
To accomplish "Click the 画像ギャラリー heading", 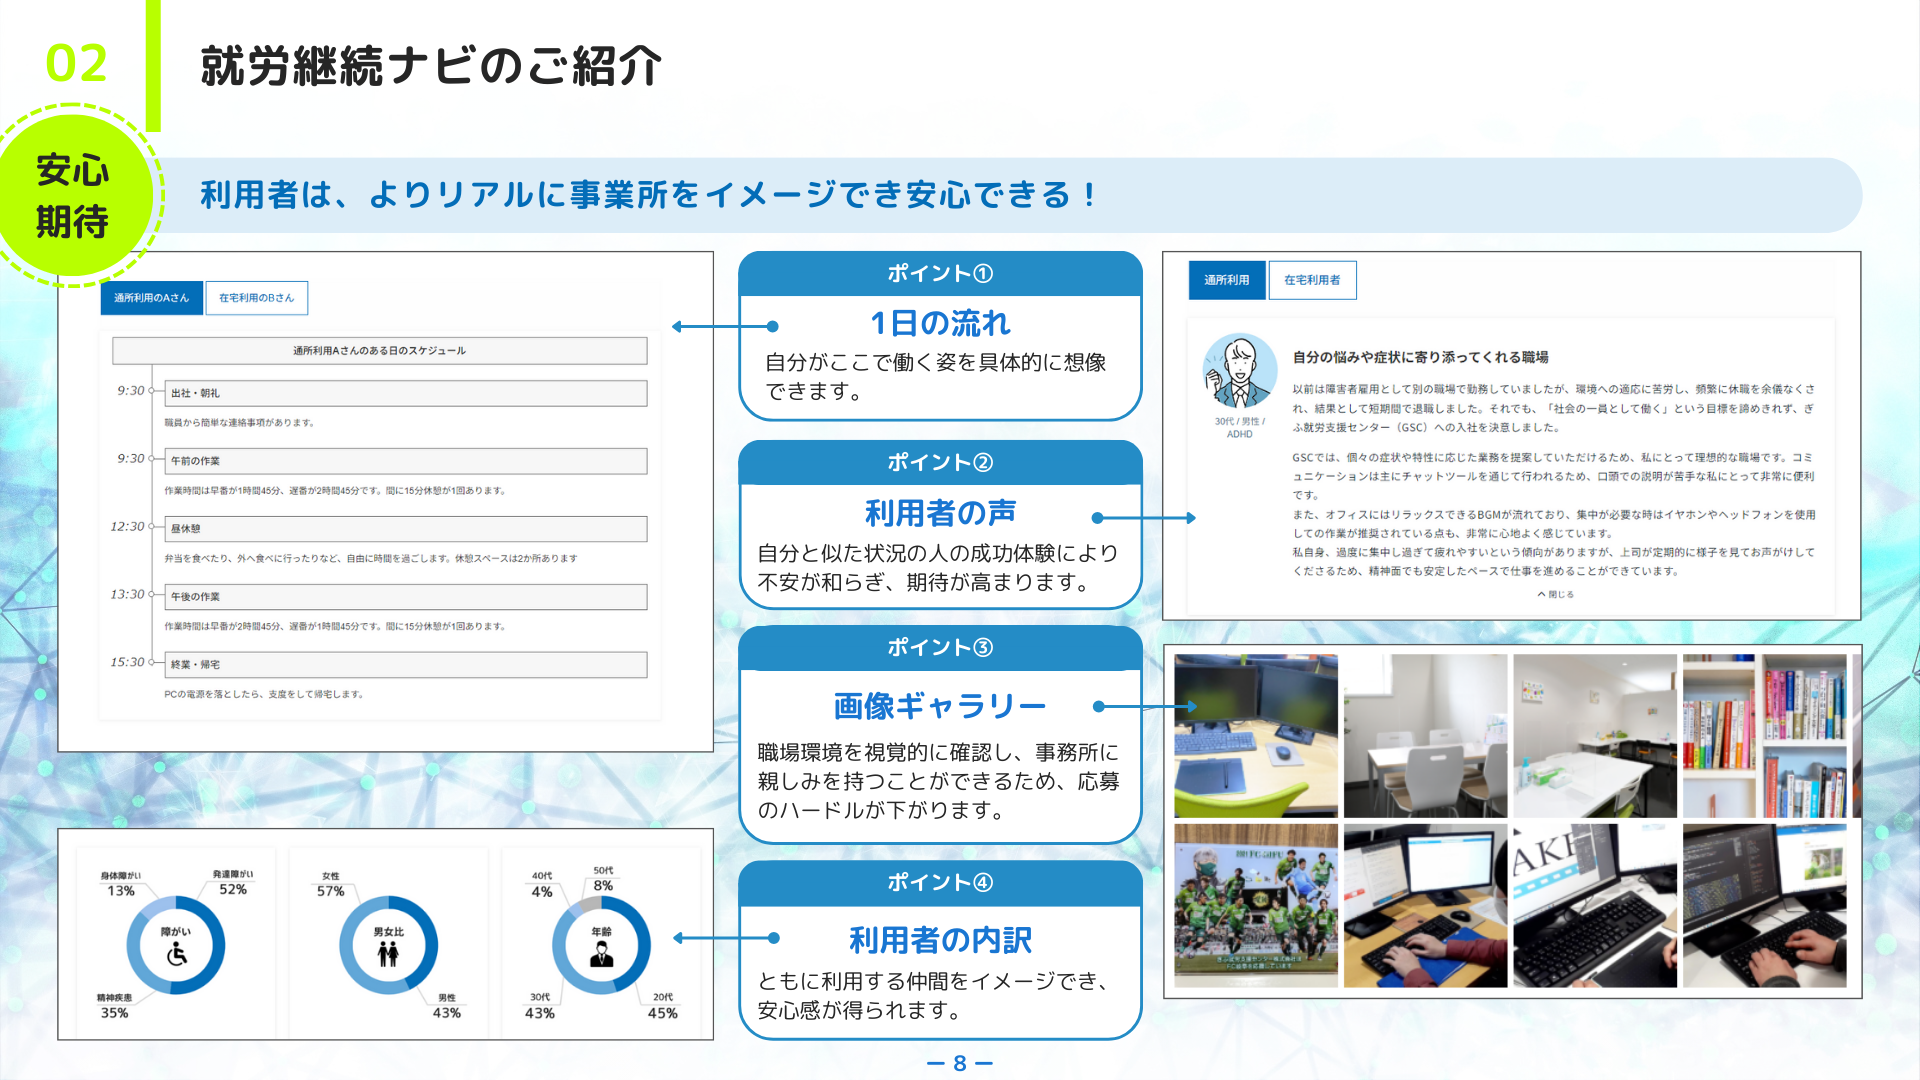I will click(940, 706).
